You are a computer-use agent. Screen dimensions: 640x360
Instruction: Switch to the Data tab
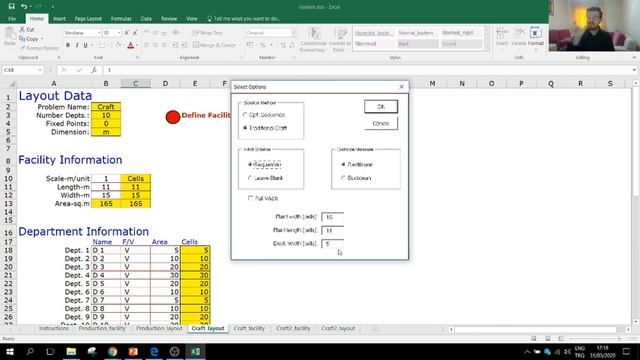(146, 19)
